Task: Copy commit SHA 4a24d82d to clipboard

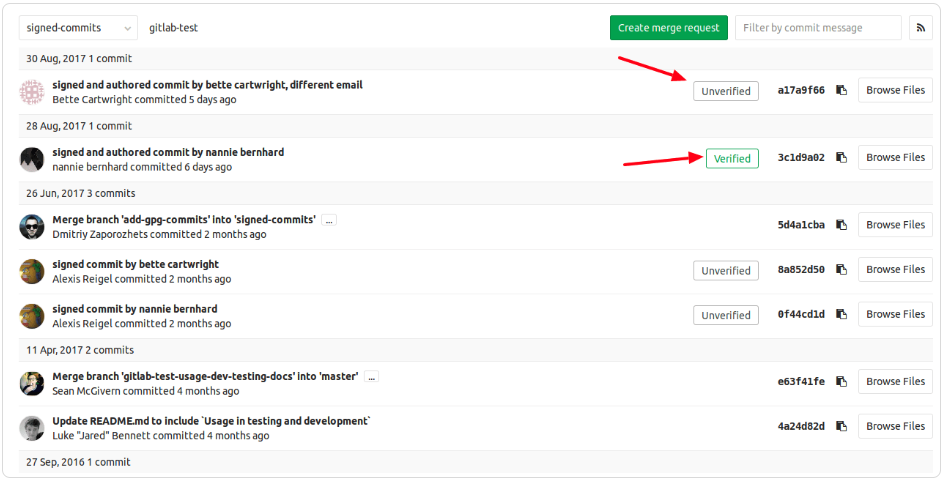Action: click(842, 427)
